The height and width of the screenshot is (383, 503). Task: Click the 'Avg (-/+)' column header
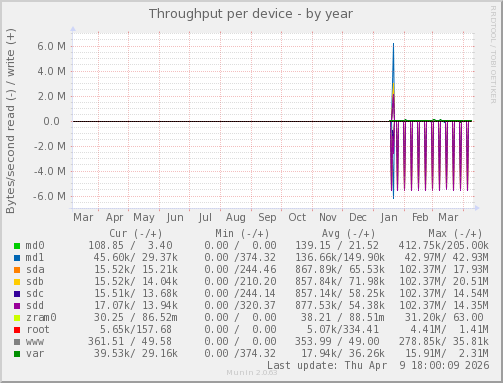pyautogui.click(x=348, y=234)
